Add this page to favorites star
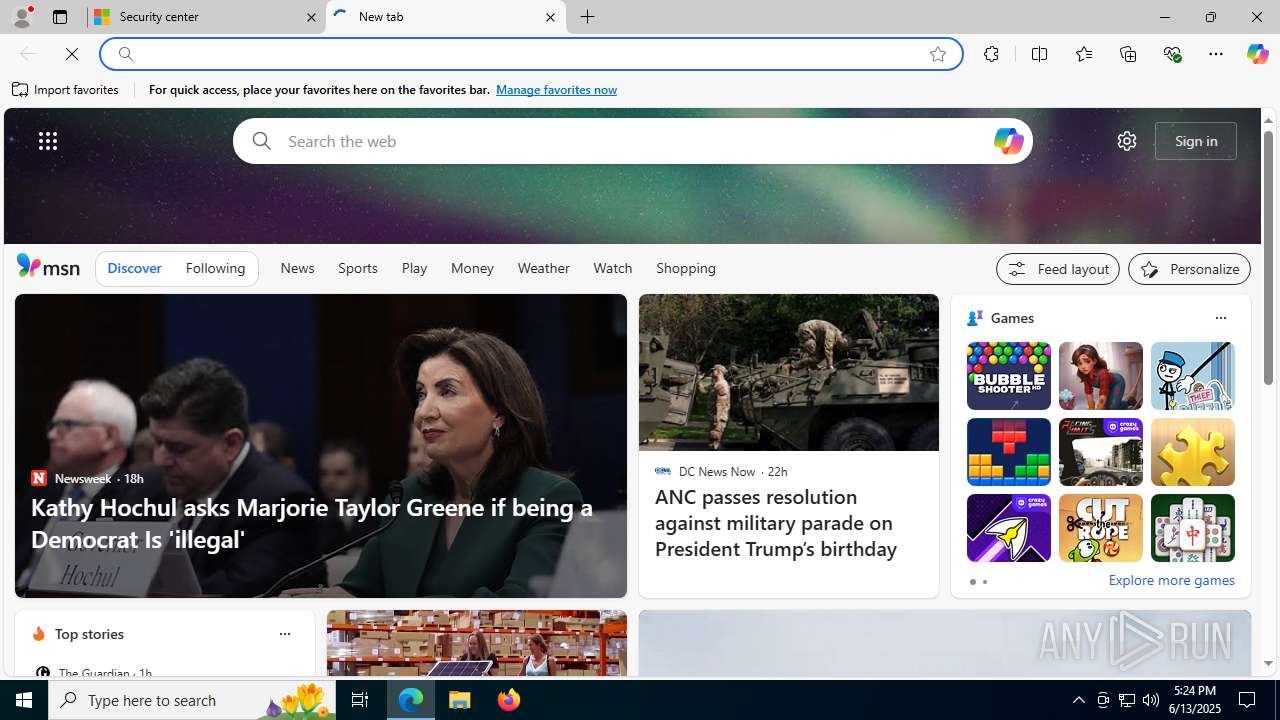Image resolution: width=1280 pixels, height=720 pixels. pos(938,54)
